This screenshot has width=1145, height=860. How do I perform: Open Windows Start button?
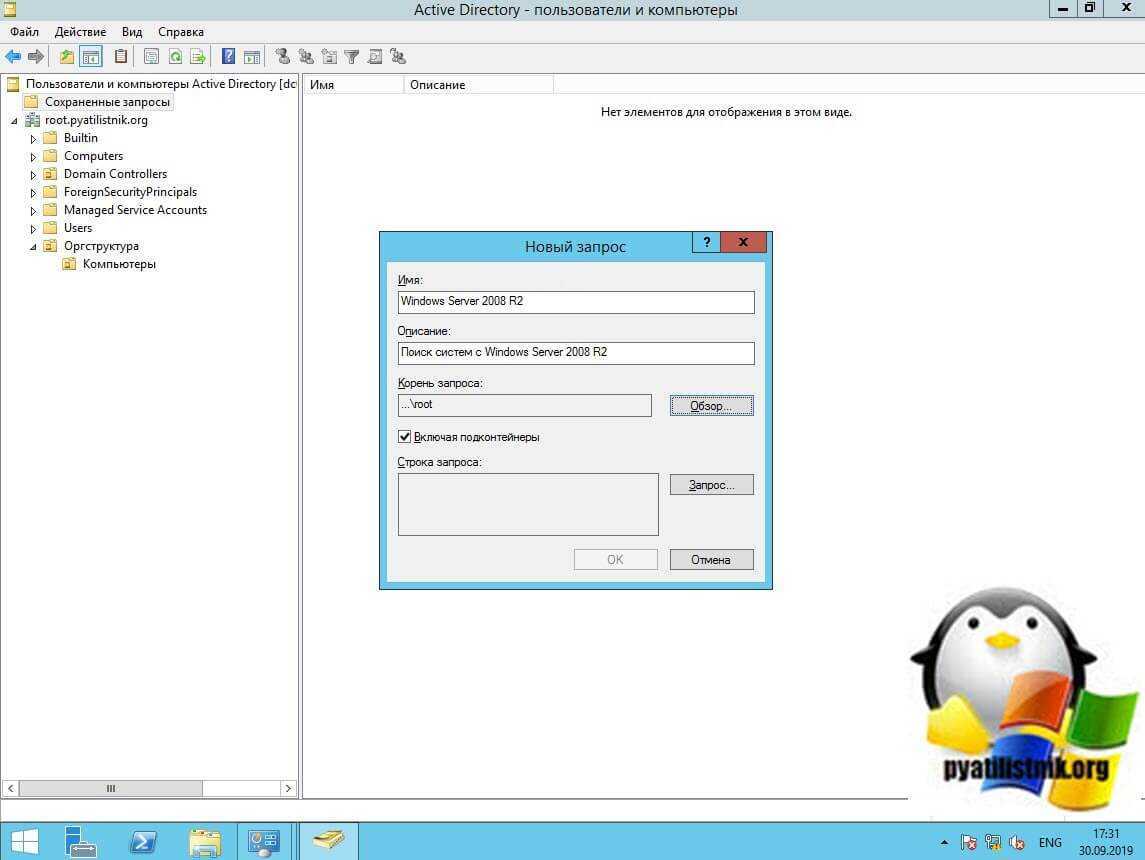(24, 842)
